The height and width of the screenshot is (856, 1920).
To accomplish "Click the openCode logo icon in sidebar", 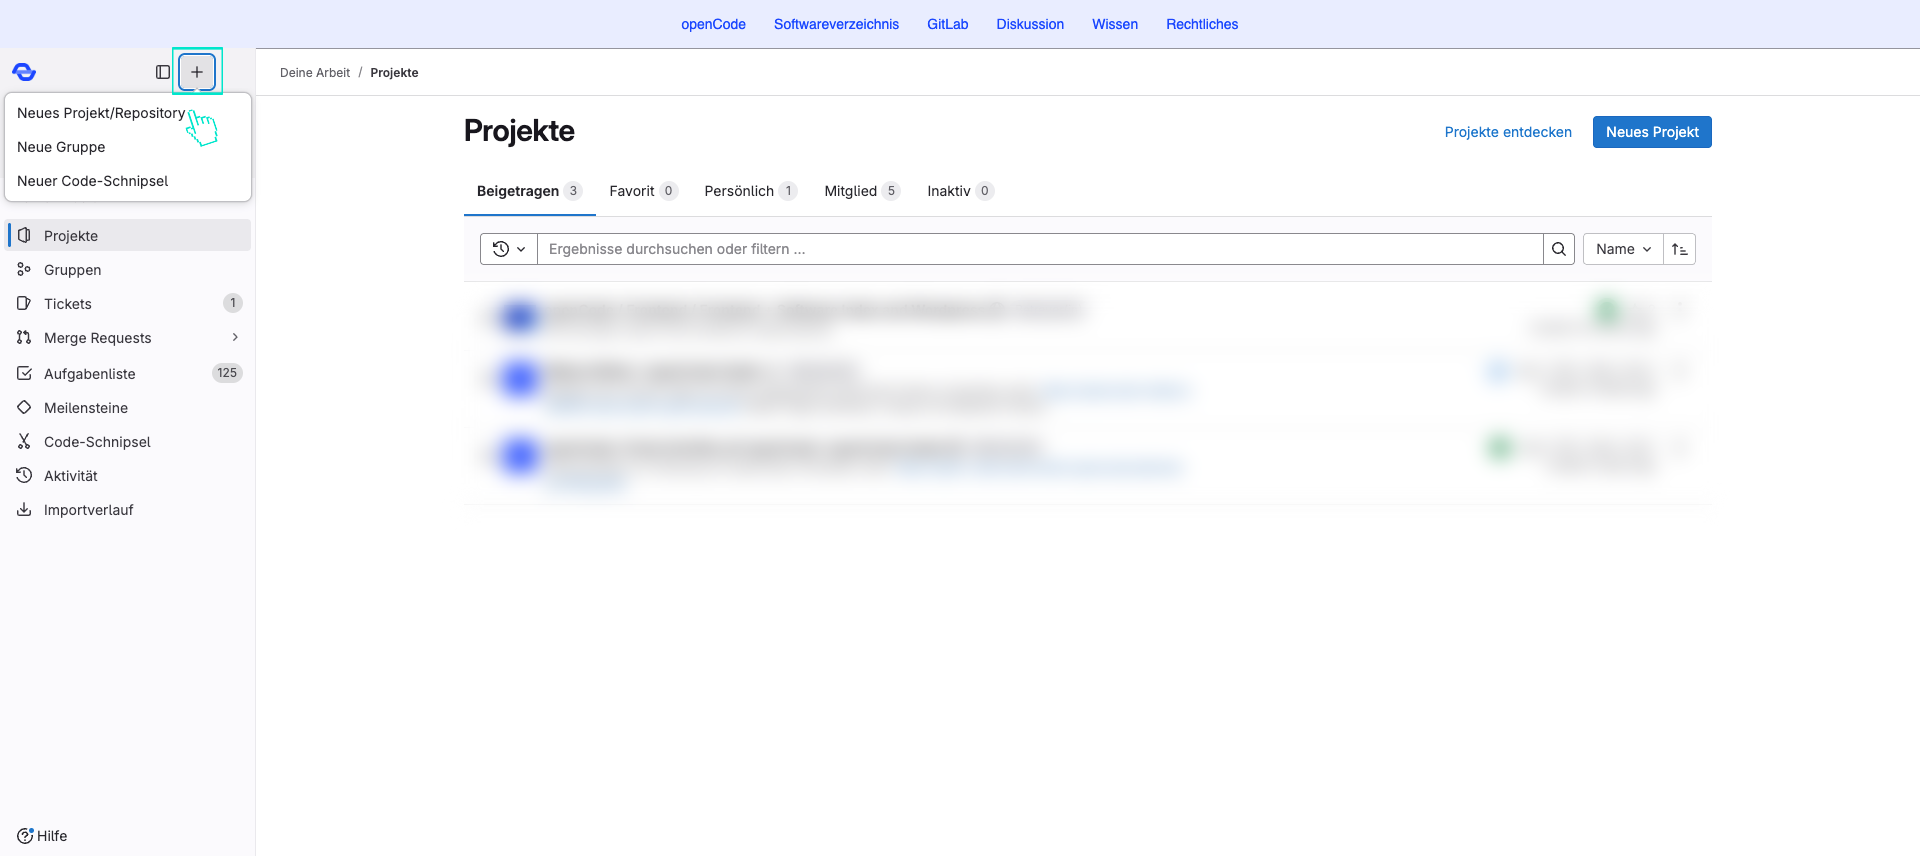I will coord(24,72).
